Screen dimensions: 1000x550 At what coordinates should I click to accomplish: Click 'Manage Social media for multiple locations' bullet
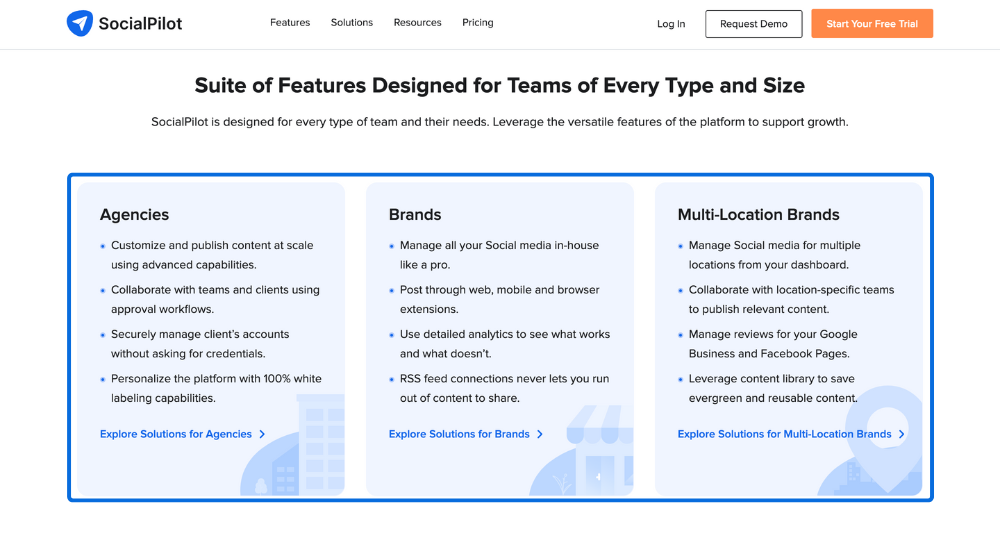click(775, 255)
